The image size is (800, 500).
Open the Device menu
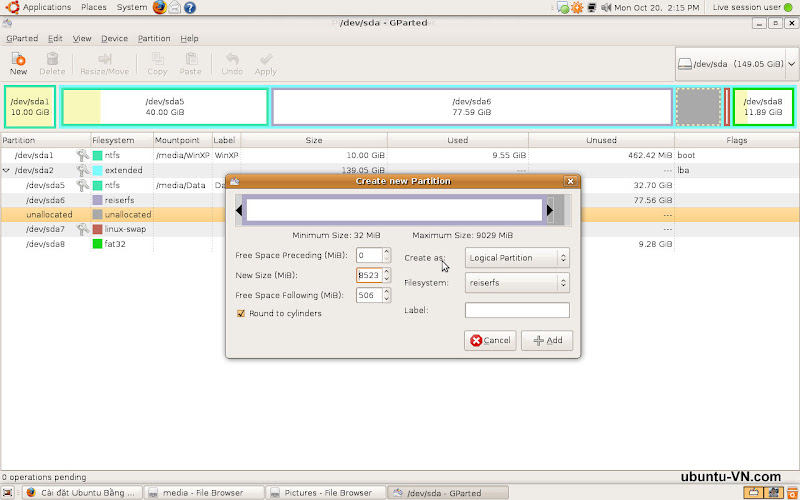tap(114, 38)
